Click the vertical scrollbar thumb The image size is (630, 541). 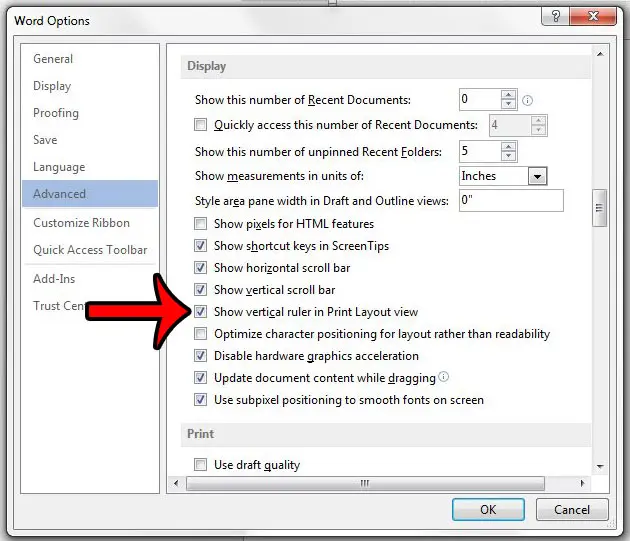599,208
